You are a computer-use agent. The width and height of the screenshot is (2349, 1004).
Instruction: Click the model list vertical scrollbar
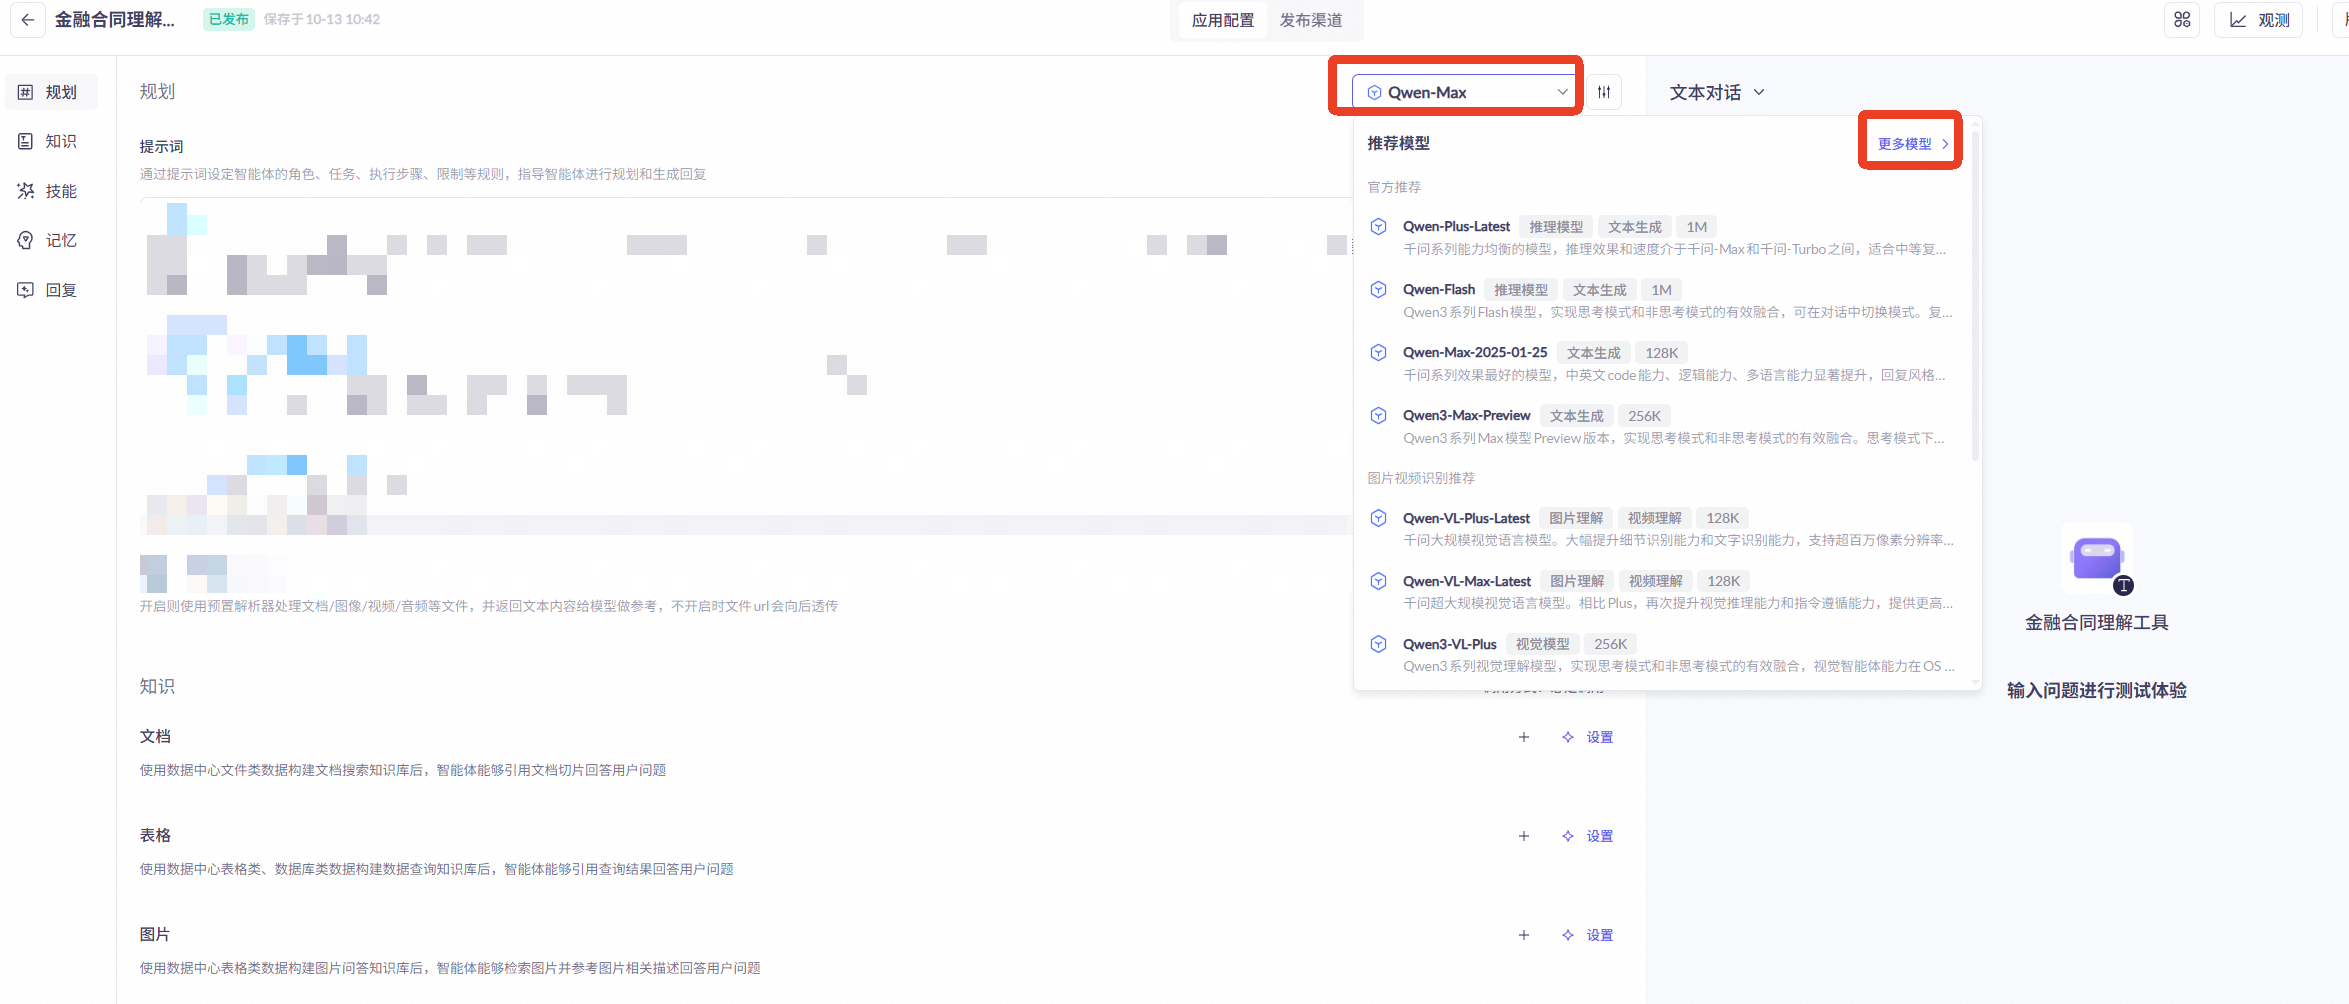click(1975, 295)
